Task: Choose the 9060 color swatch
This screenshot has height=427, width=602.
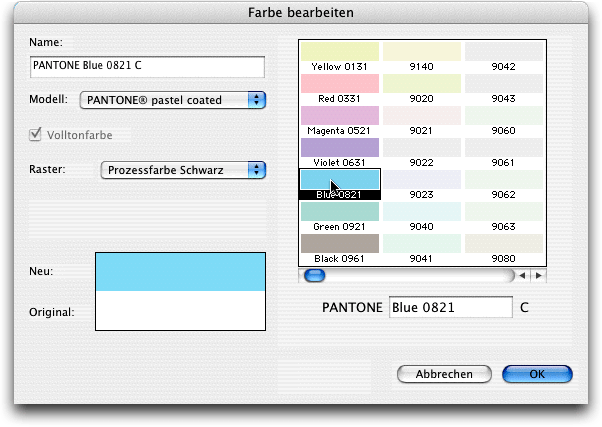Action: (504, 116)
